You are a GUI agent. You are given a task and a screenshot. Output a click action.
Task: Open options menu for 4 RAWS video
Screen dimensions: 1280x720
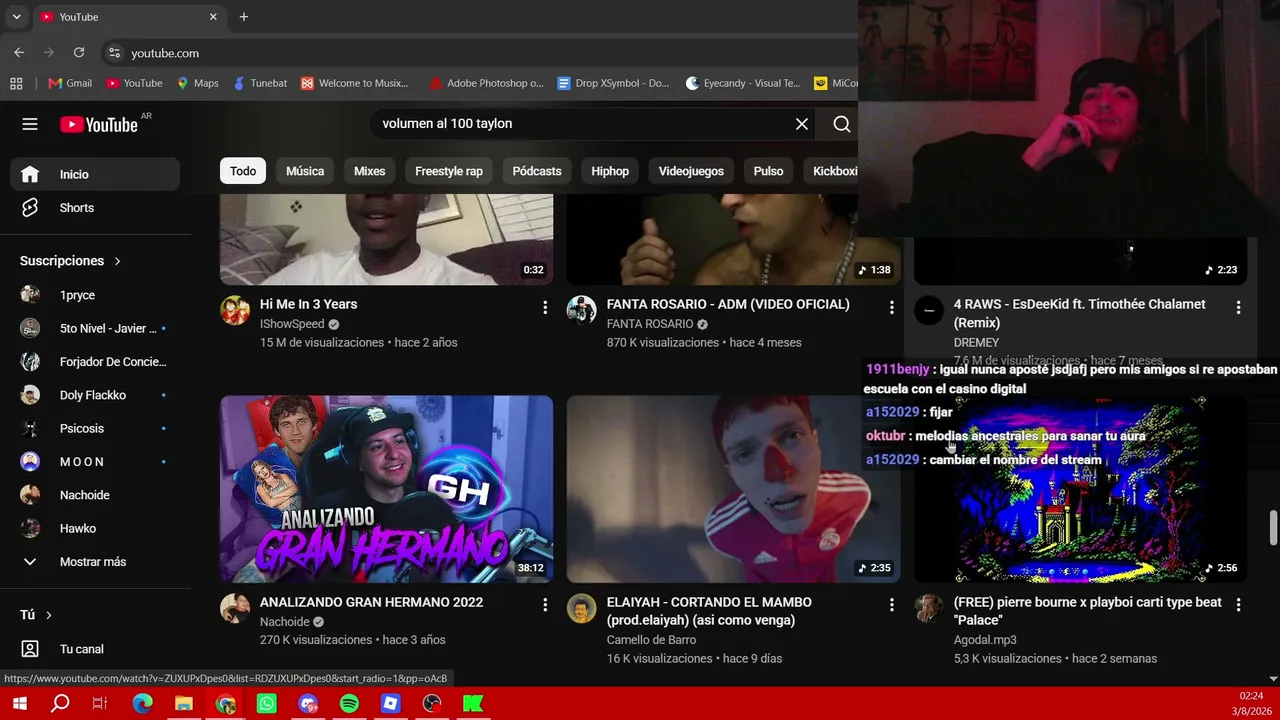click(1238, 308)
